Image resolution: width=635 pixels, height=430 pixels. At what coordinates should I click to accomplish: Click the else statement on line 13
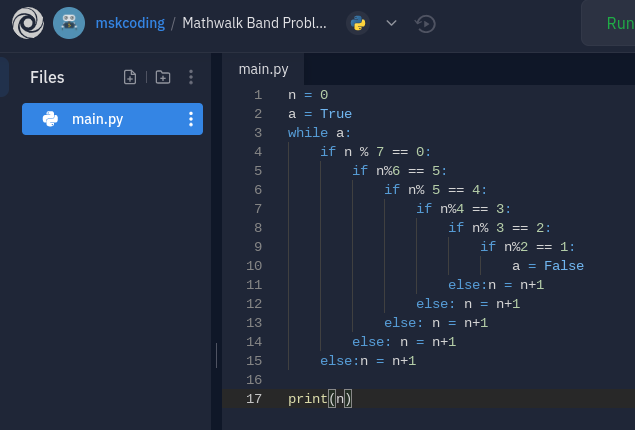[x=436, y=323]
